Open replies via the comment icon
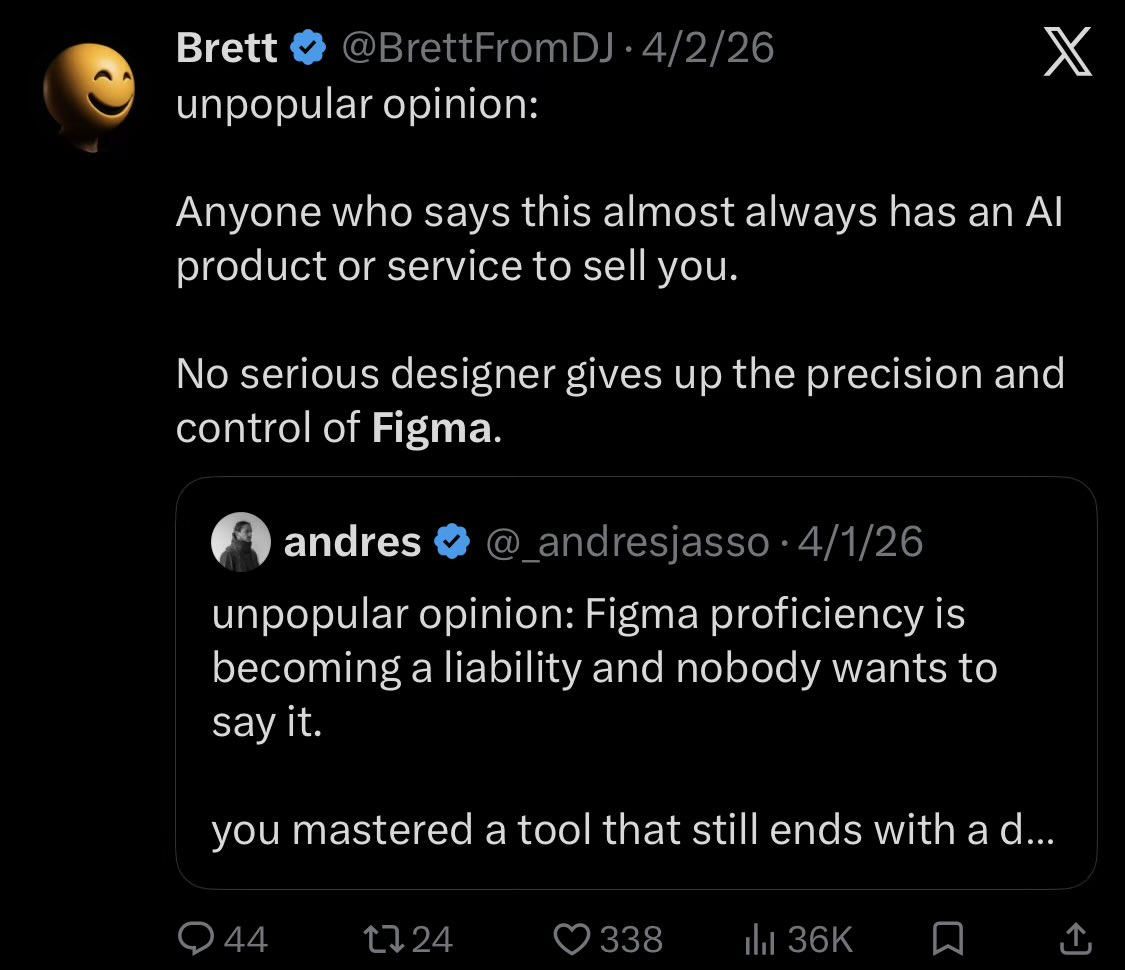The height and width of the screenshot is (970, 1125). [x=194, y=938]
